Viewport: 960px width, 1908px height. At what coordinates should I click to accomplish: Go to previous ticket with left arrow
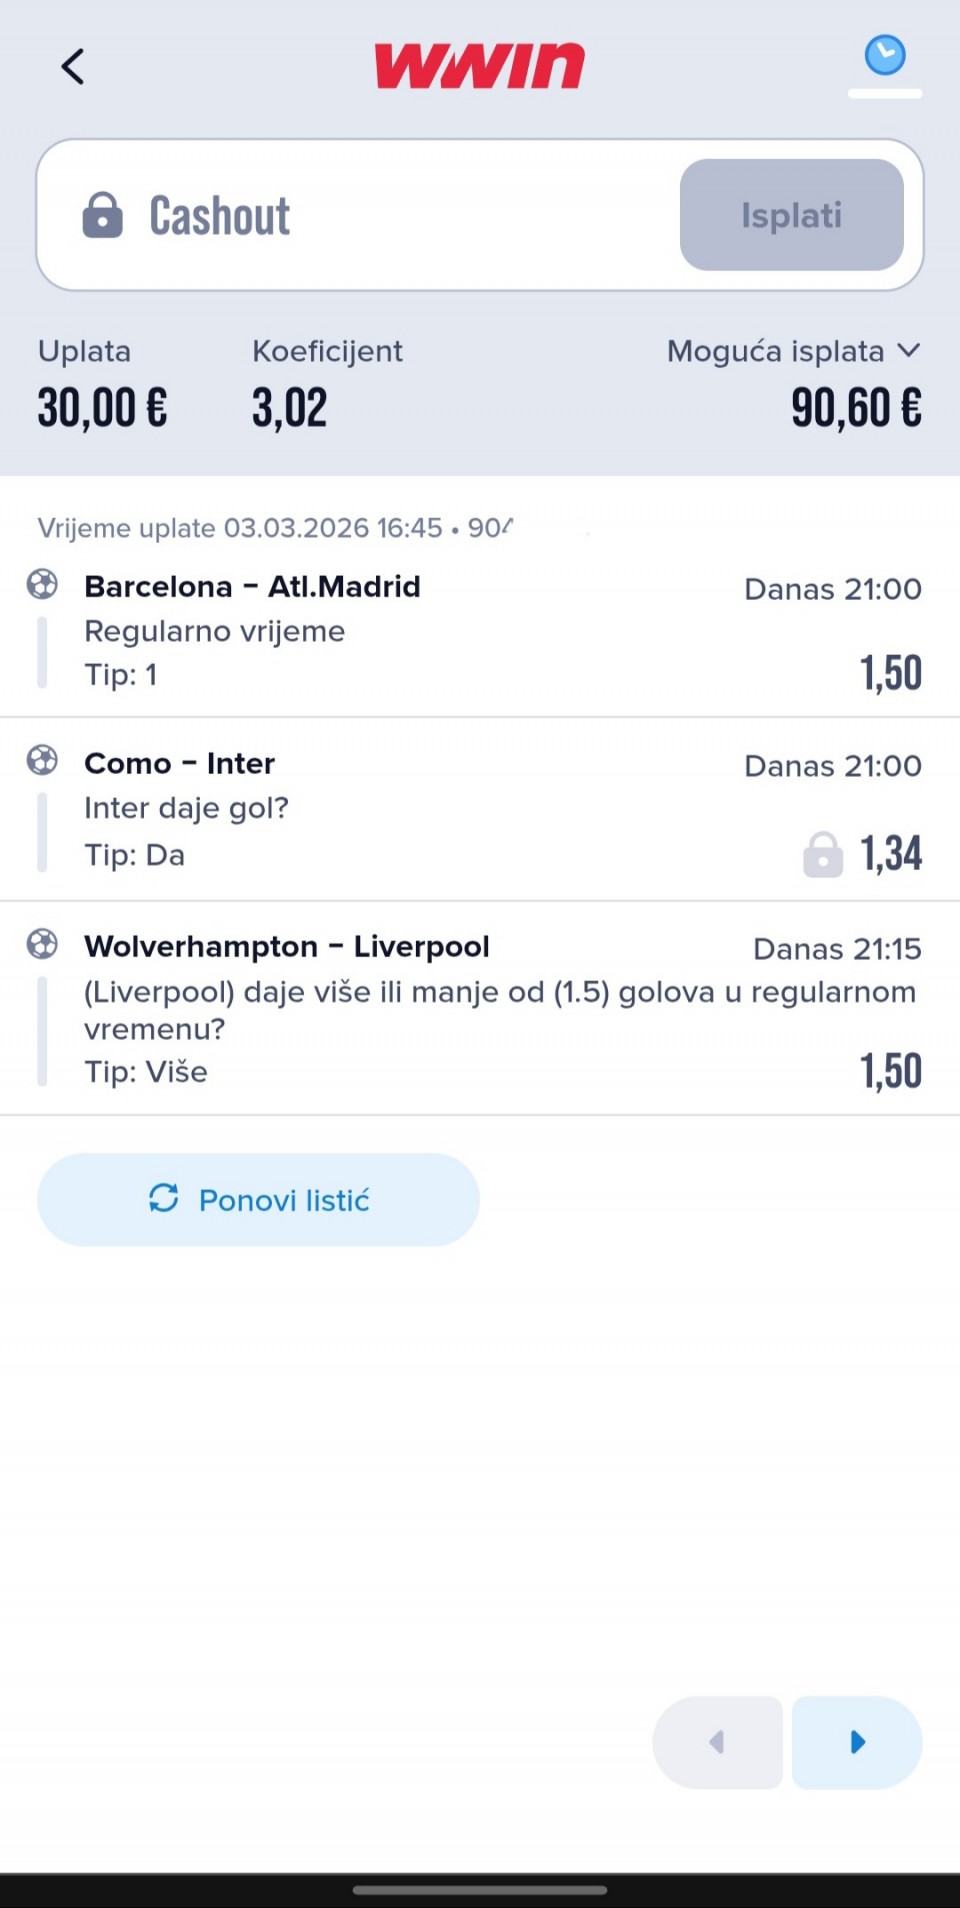717,1742
